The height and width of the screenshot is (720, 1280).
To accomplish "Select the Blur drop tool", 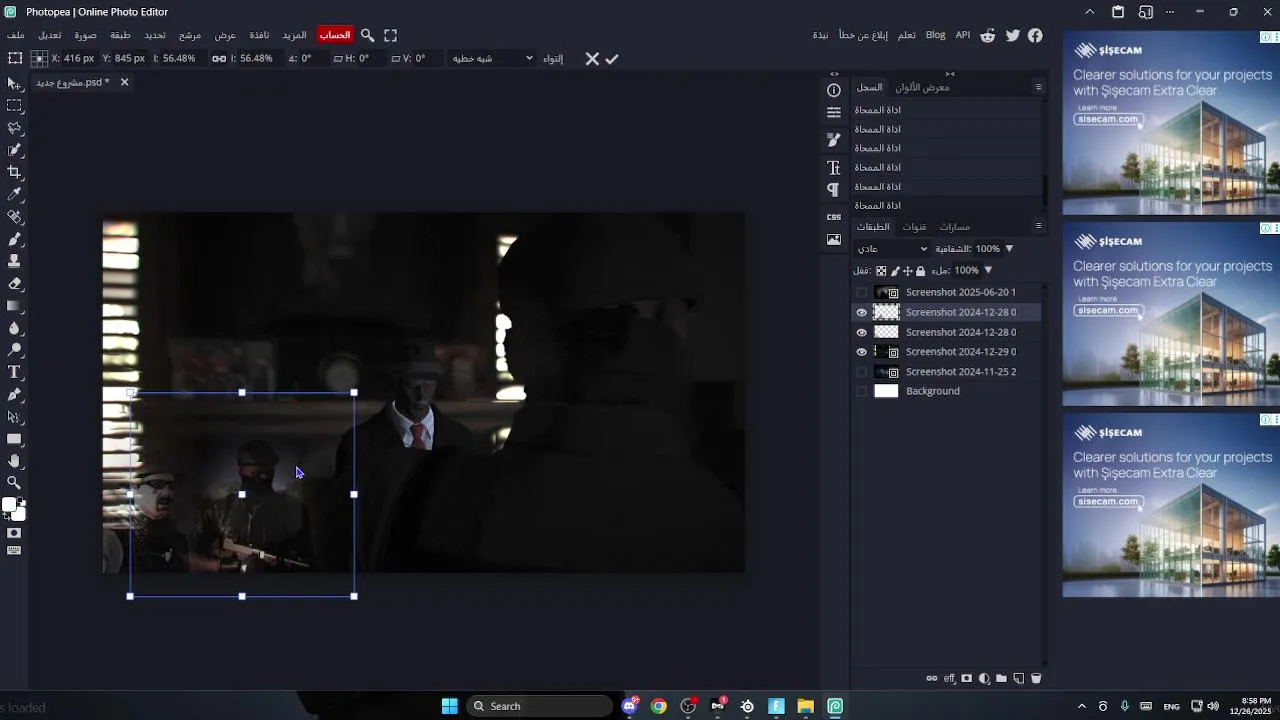I will pos(14,328).
